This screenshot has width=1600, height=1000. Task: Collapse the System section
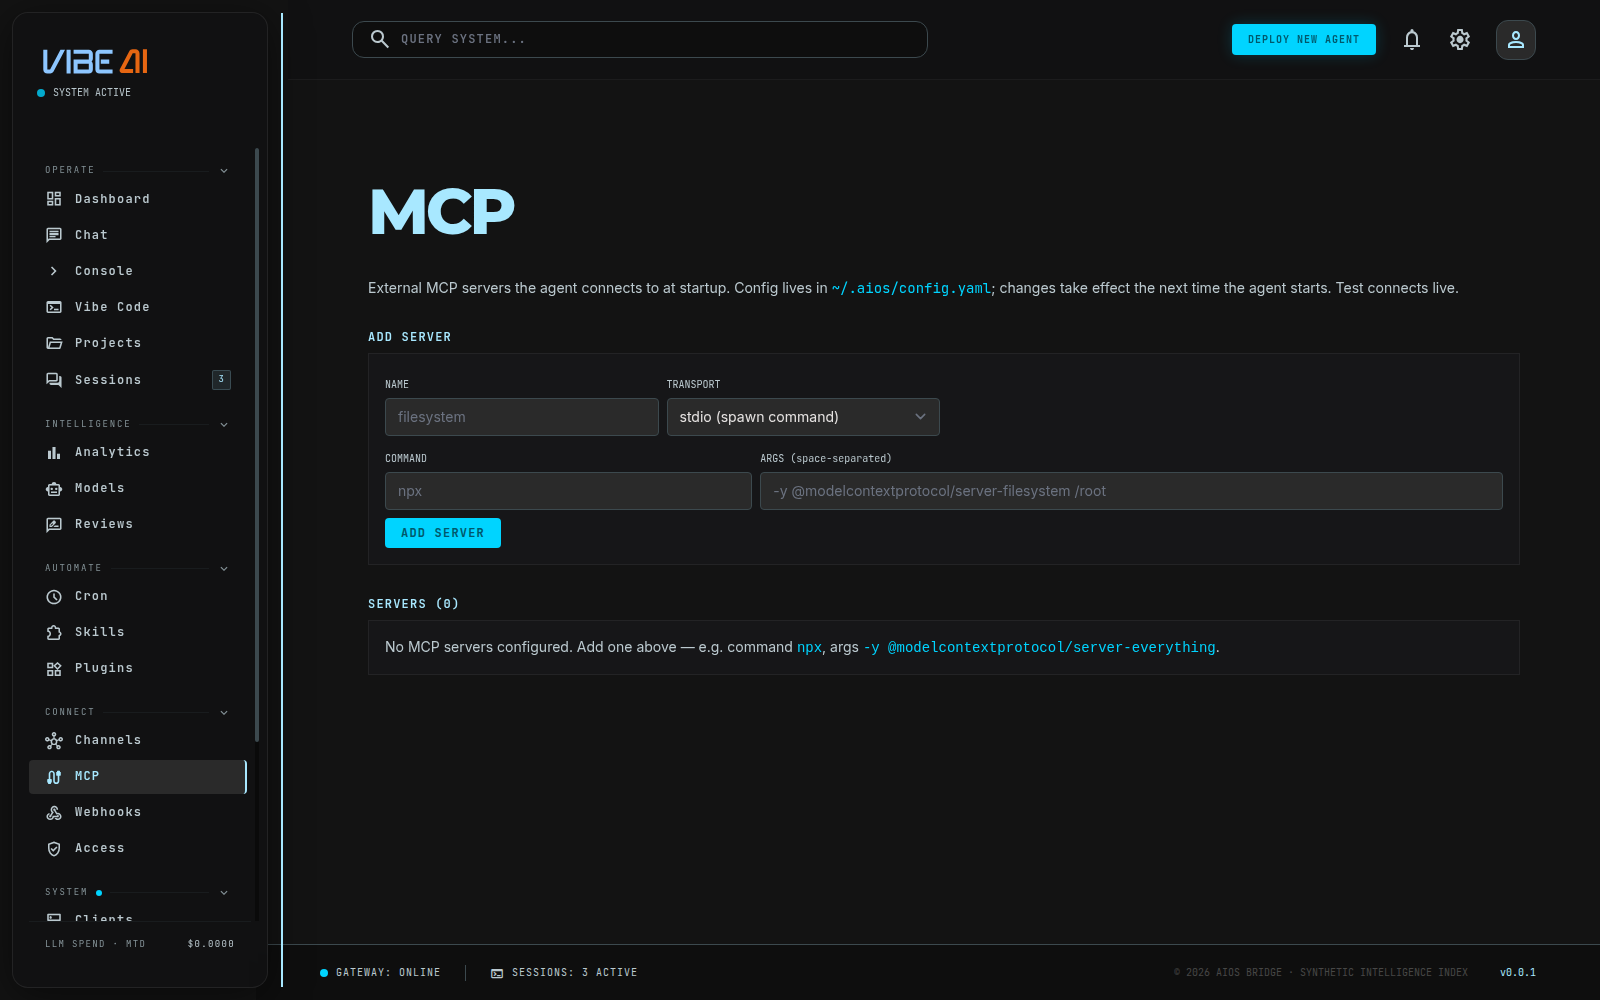(224, 893)
